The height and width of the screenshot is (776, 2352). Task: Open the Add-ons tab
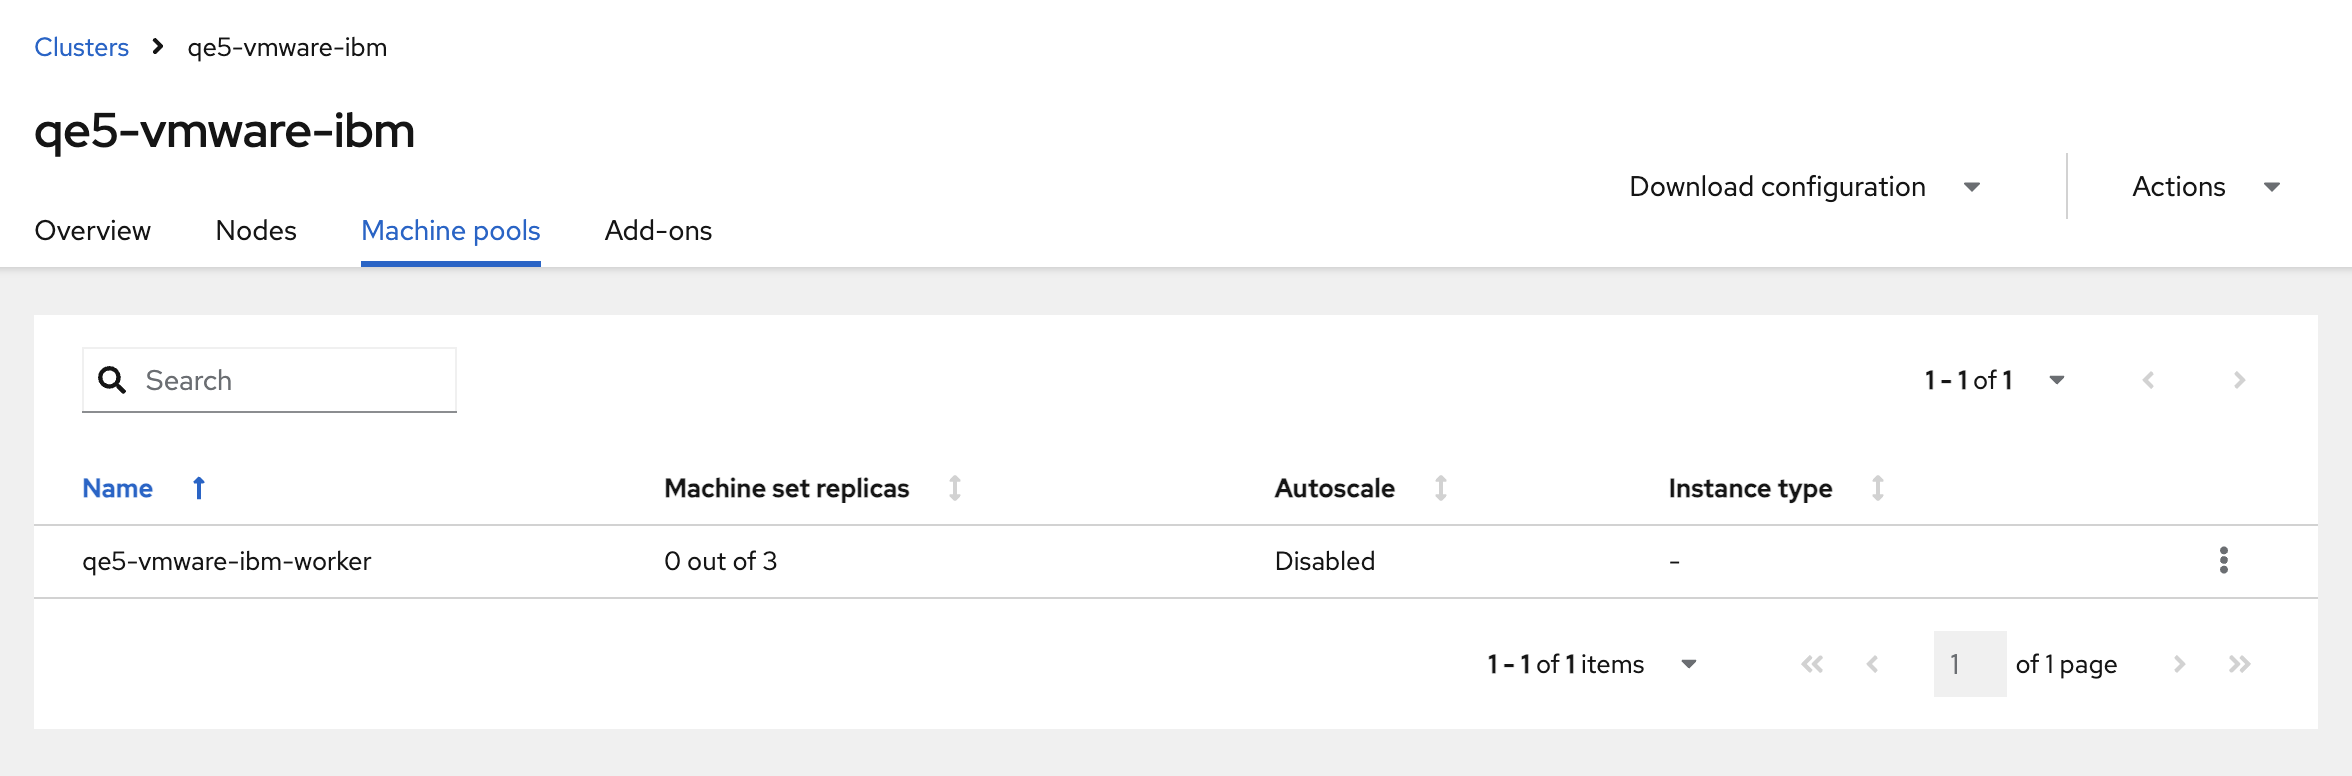coord(658,231)
